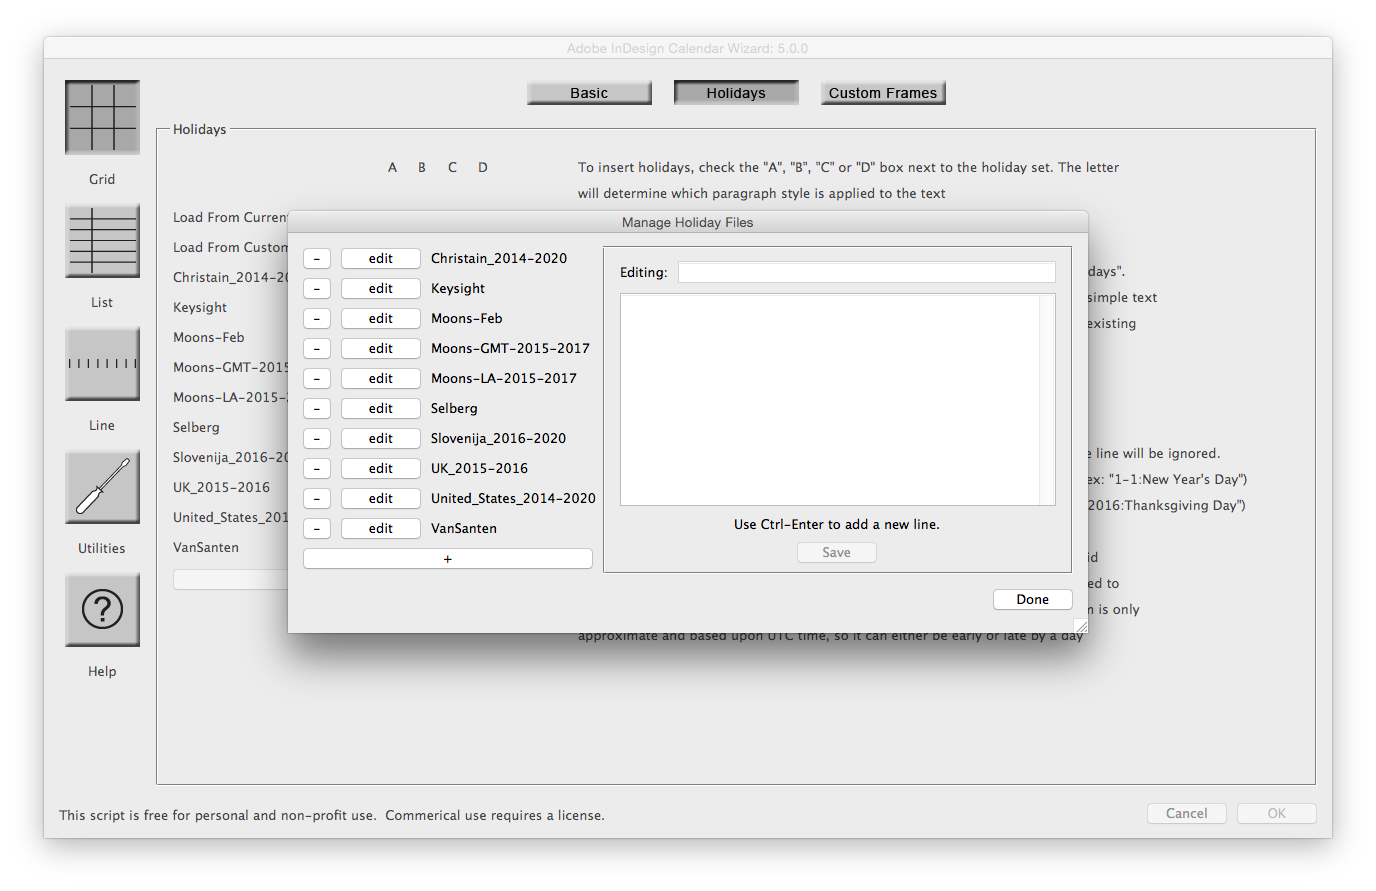
Task: Add a new holiday file with plus button
Action: tap(447, 558)
